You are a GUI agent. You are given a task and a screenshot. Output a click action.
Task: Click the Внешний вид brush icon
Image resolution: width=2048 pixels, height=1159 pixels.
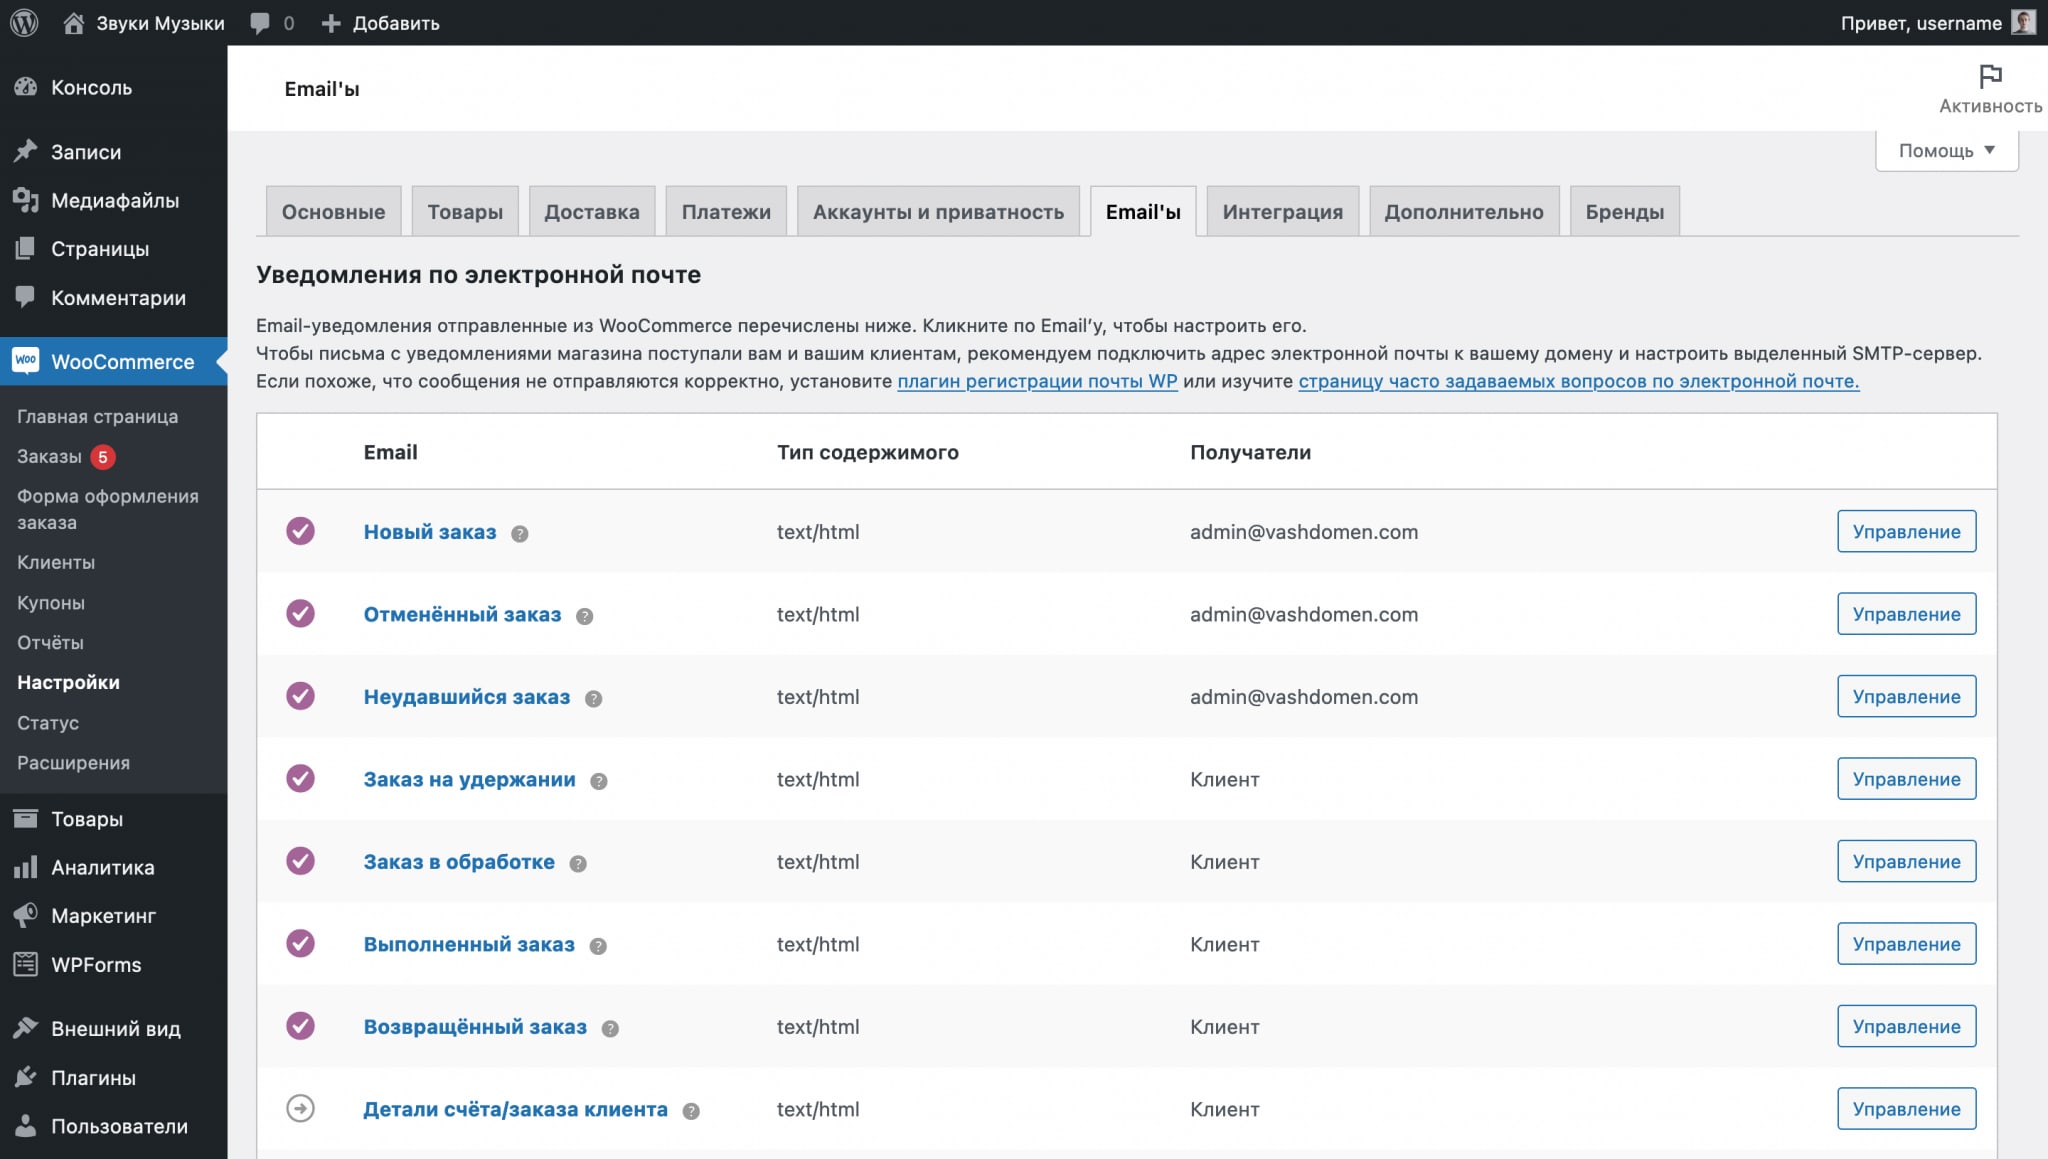25,1028
